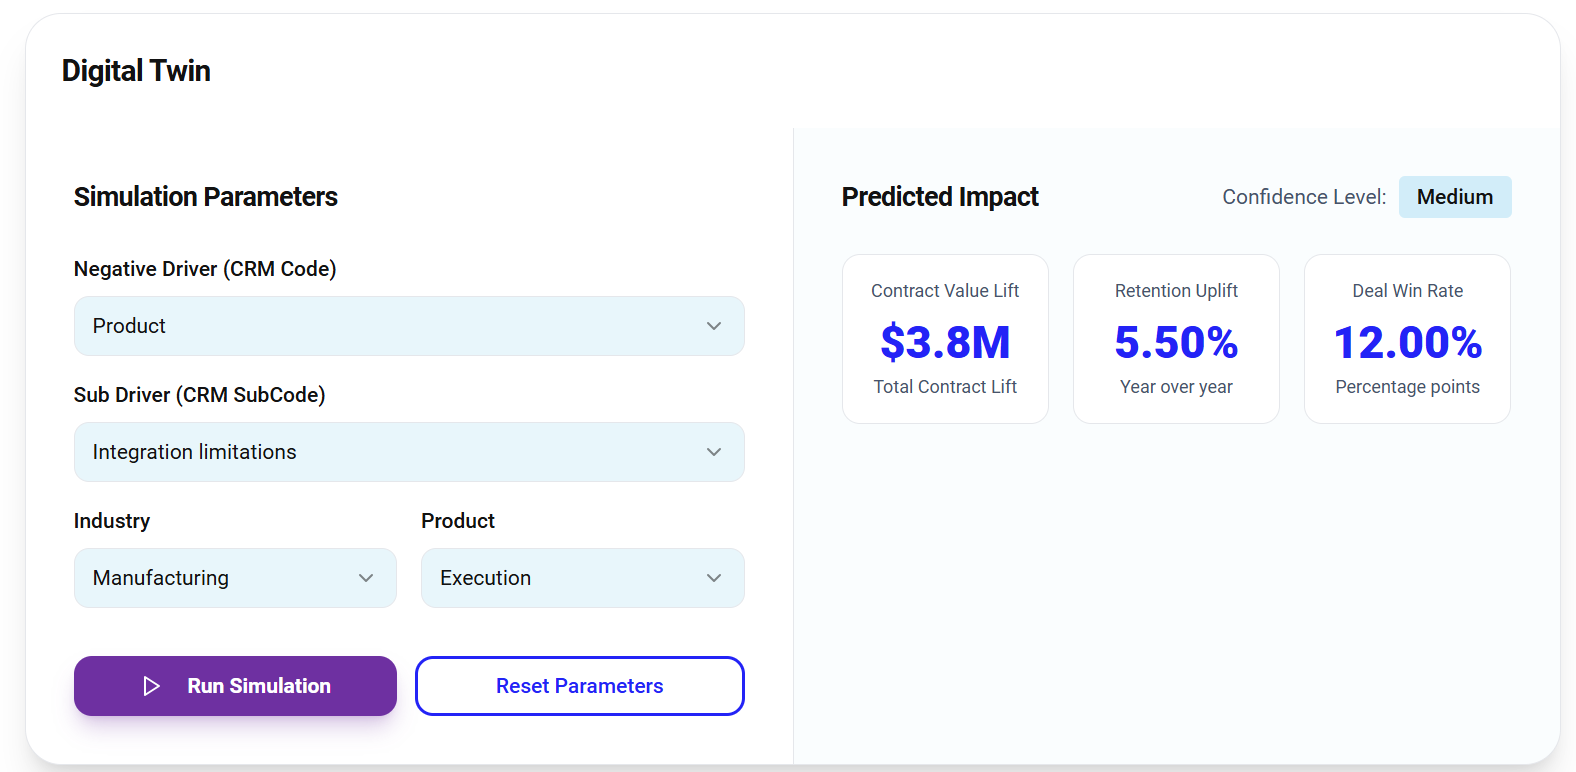This screenshot has width=1576, height=772.
Task: Select the Medium confidence level badge
Action: [1454, 197]
